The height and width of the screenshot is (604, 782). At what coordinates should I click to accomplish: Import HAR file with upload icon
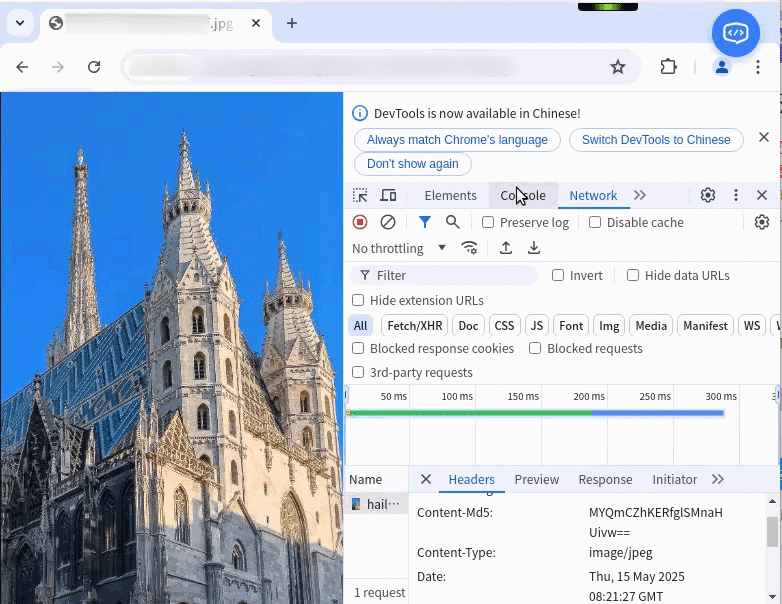click(506, 248)
